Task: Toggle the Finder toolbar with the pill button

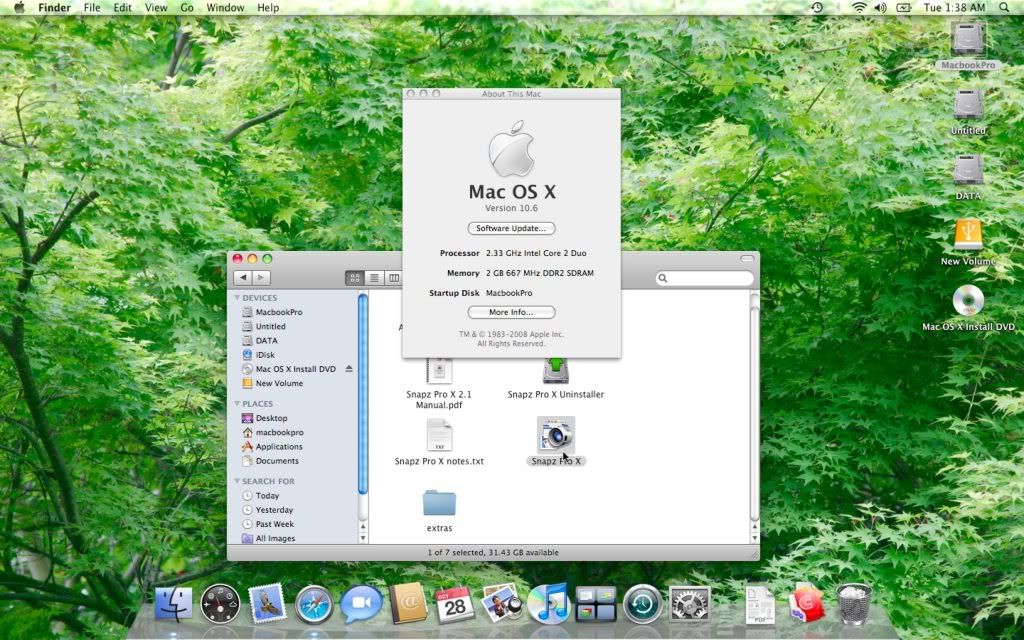Action: click(746, 259)
